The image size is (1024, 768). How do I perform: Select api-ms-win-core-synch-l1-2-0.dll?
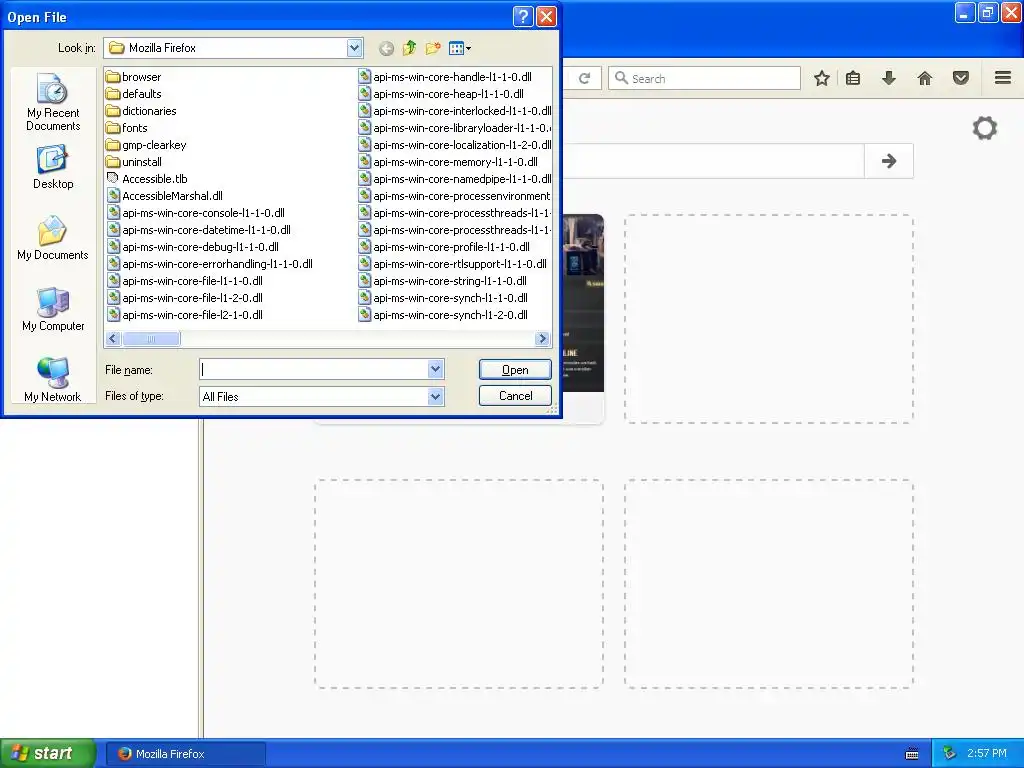pyautogui.click(x=443, y=315)
